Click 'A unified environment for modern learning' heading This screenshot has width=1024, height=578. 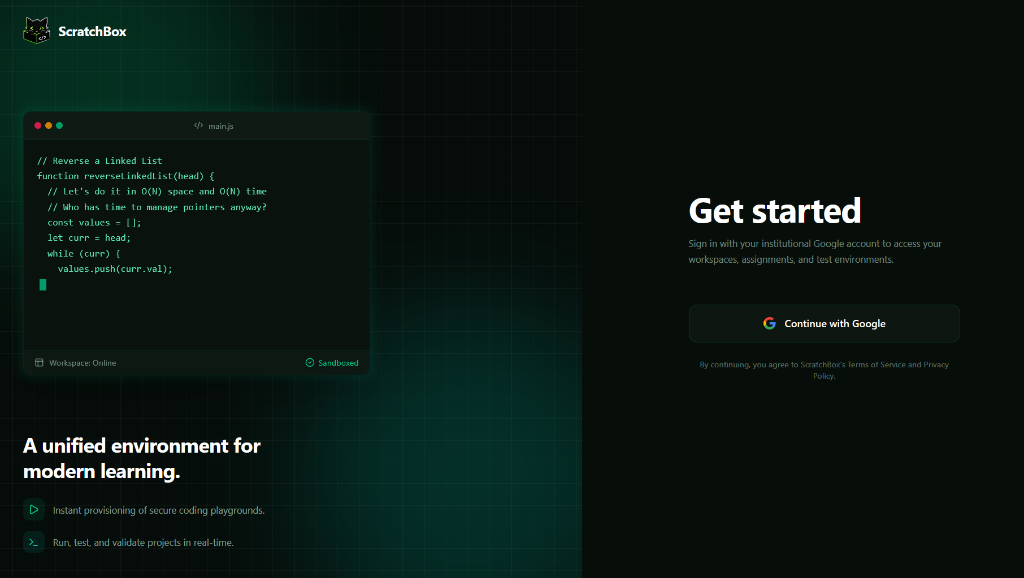pos(142,458)
